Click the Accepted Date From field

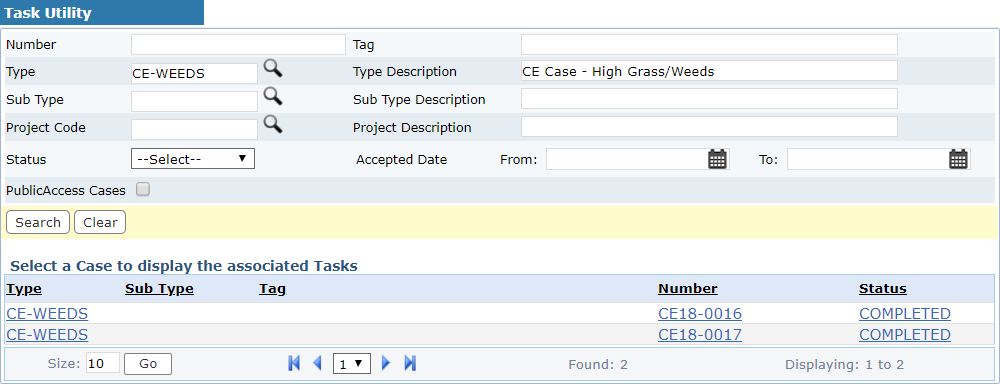(626, 159)
